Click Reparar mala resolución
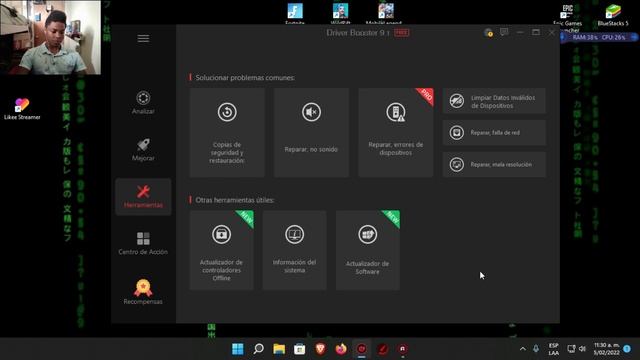Image resolution: width=640 pixels, height=360 pixels. pos(494,164)
